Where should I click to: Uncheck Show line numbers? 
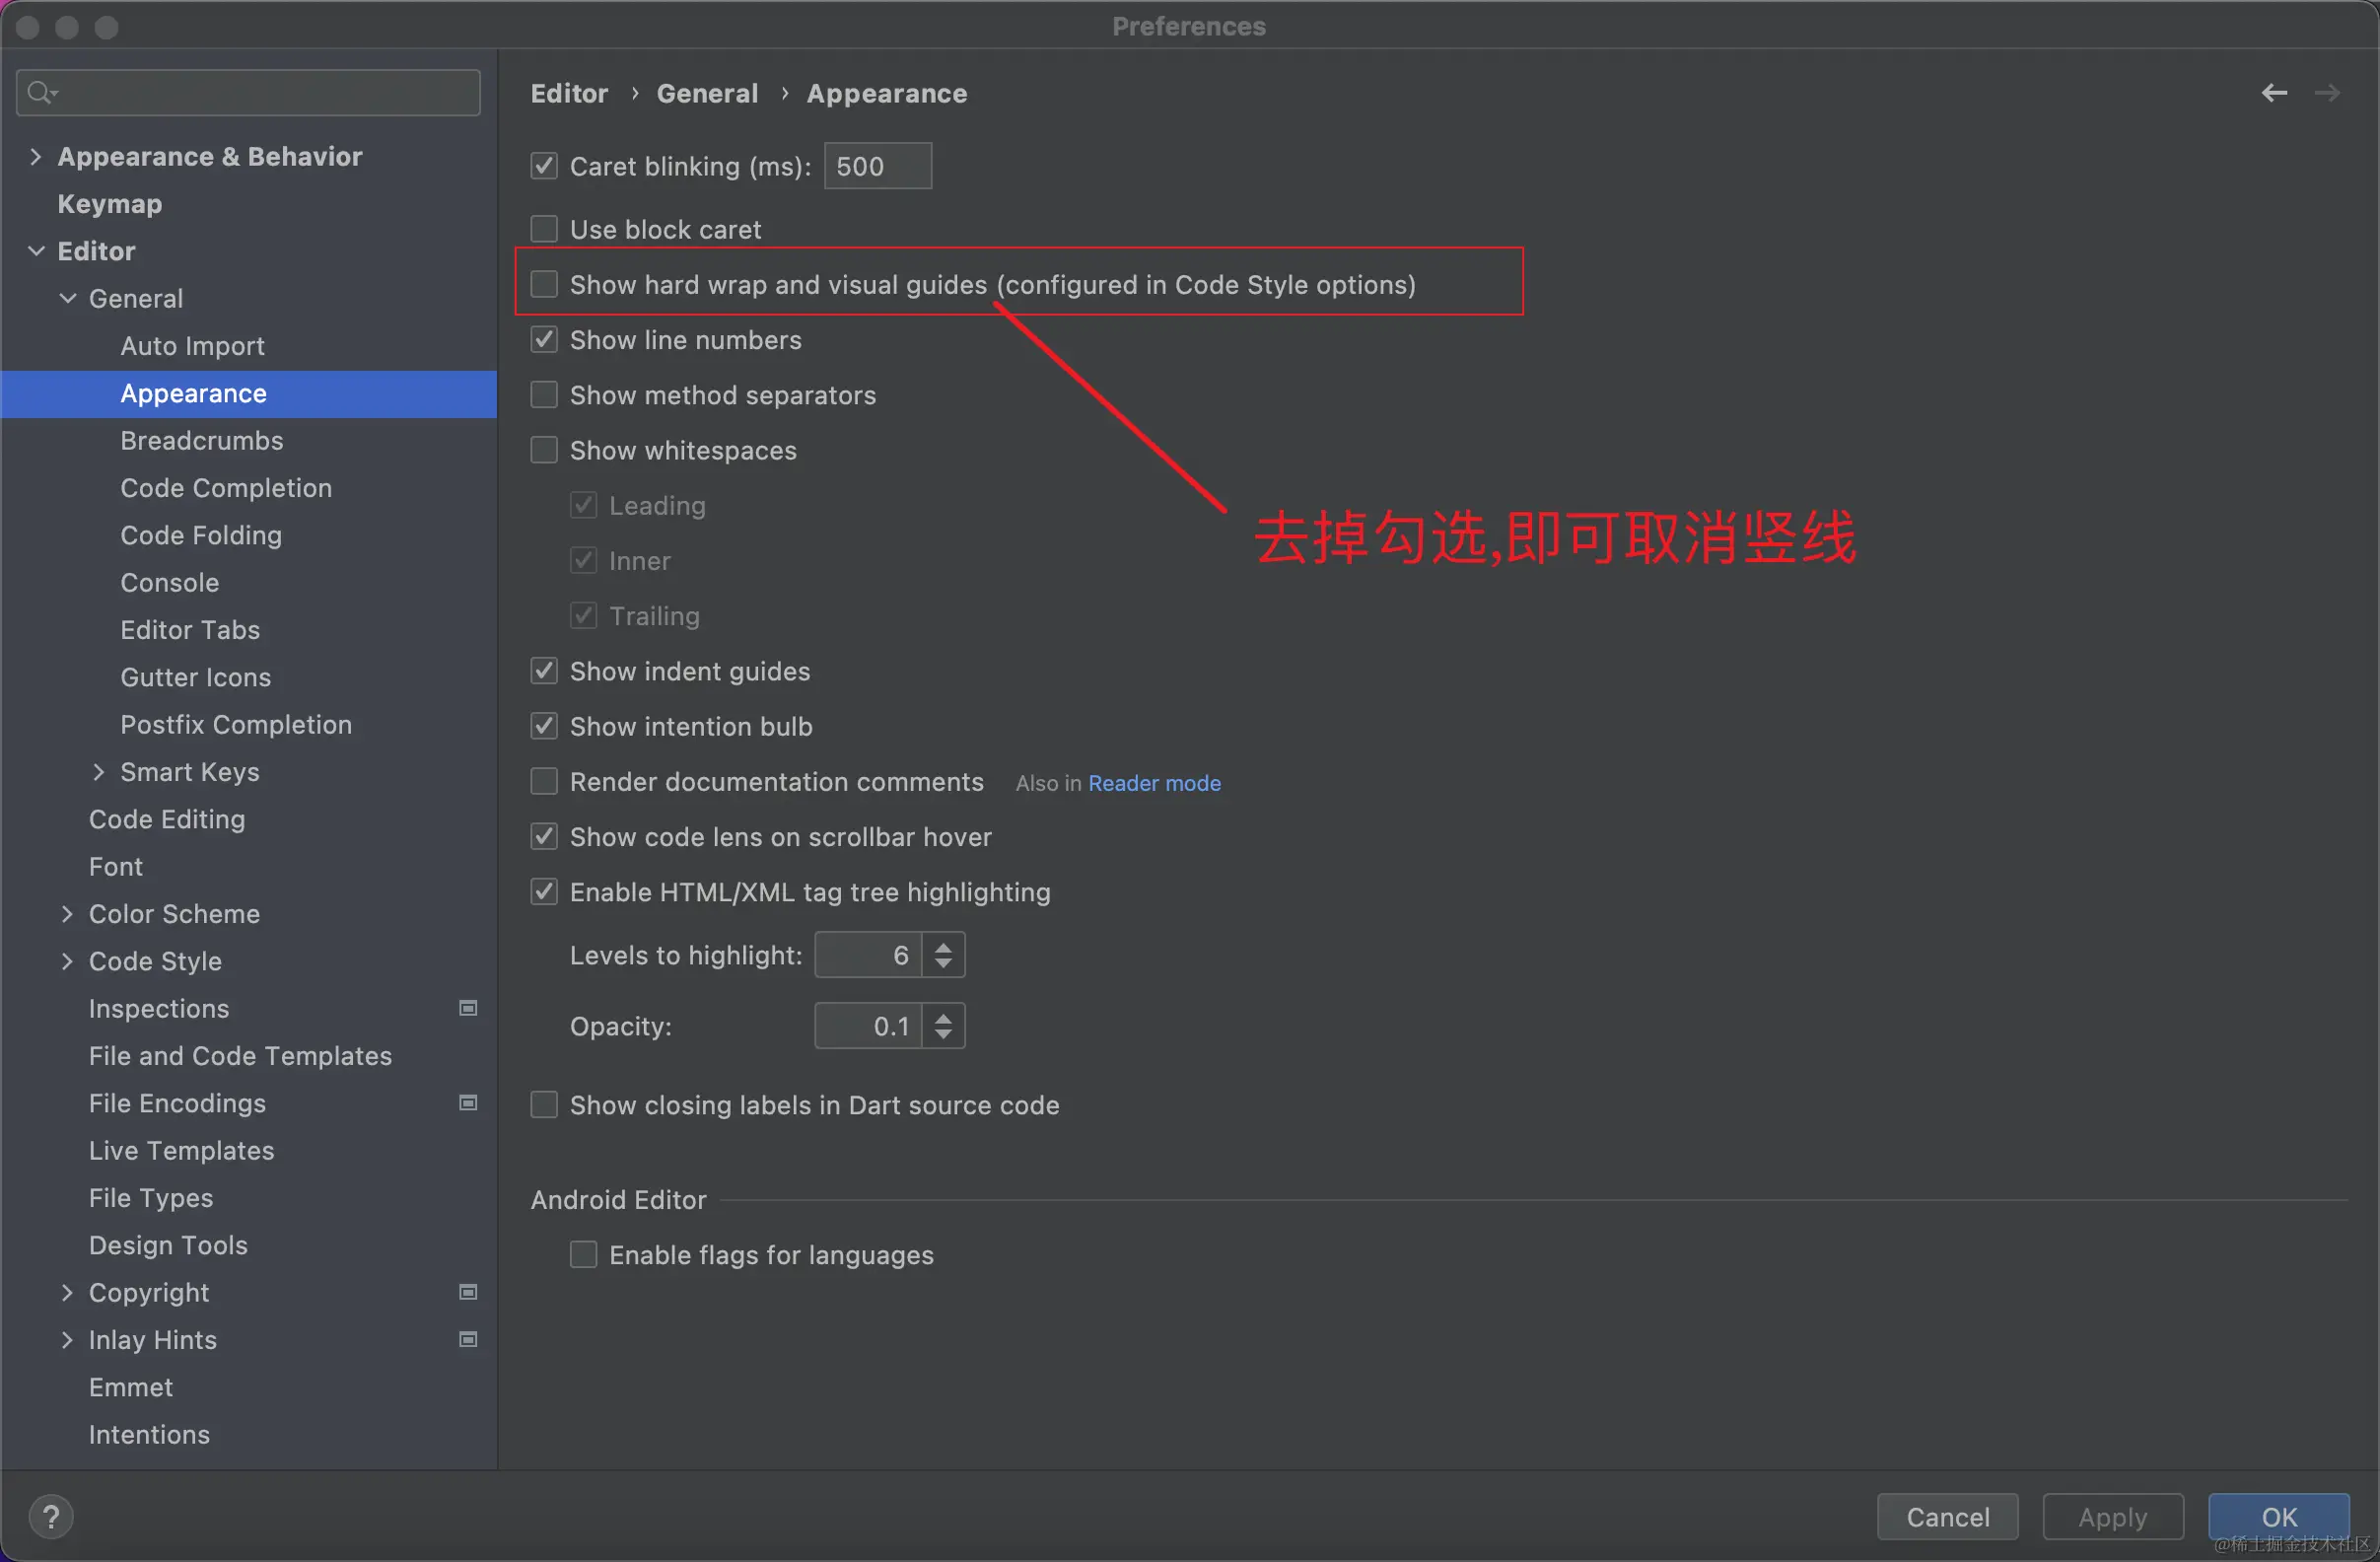(x=544, y=340)
